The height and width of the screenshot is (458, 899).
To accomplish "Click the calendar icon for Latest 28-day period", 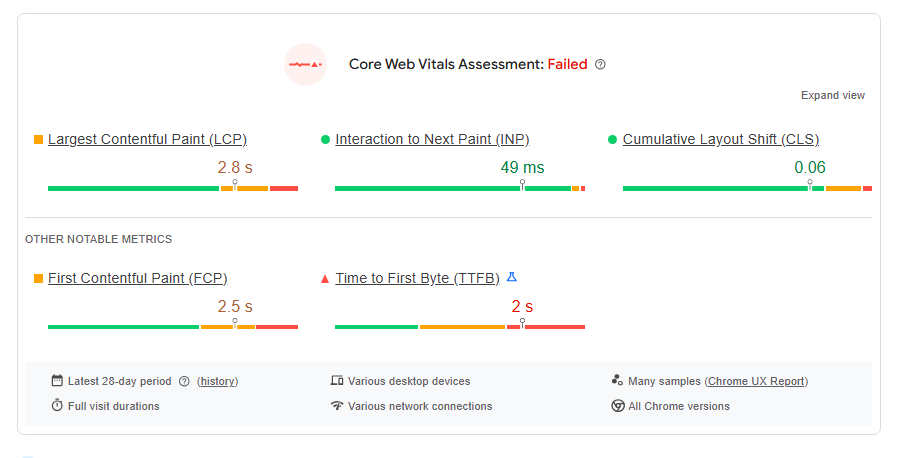I will click(57, 381).
